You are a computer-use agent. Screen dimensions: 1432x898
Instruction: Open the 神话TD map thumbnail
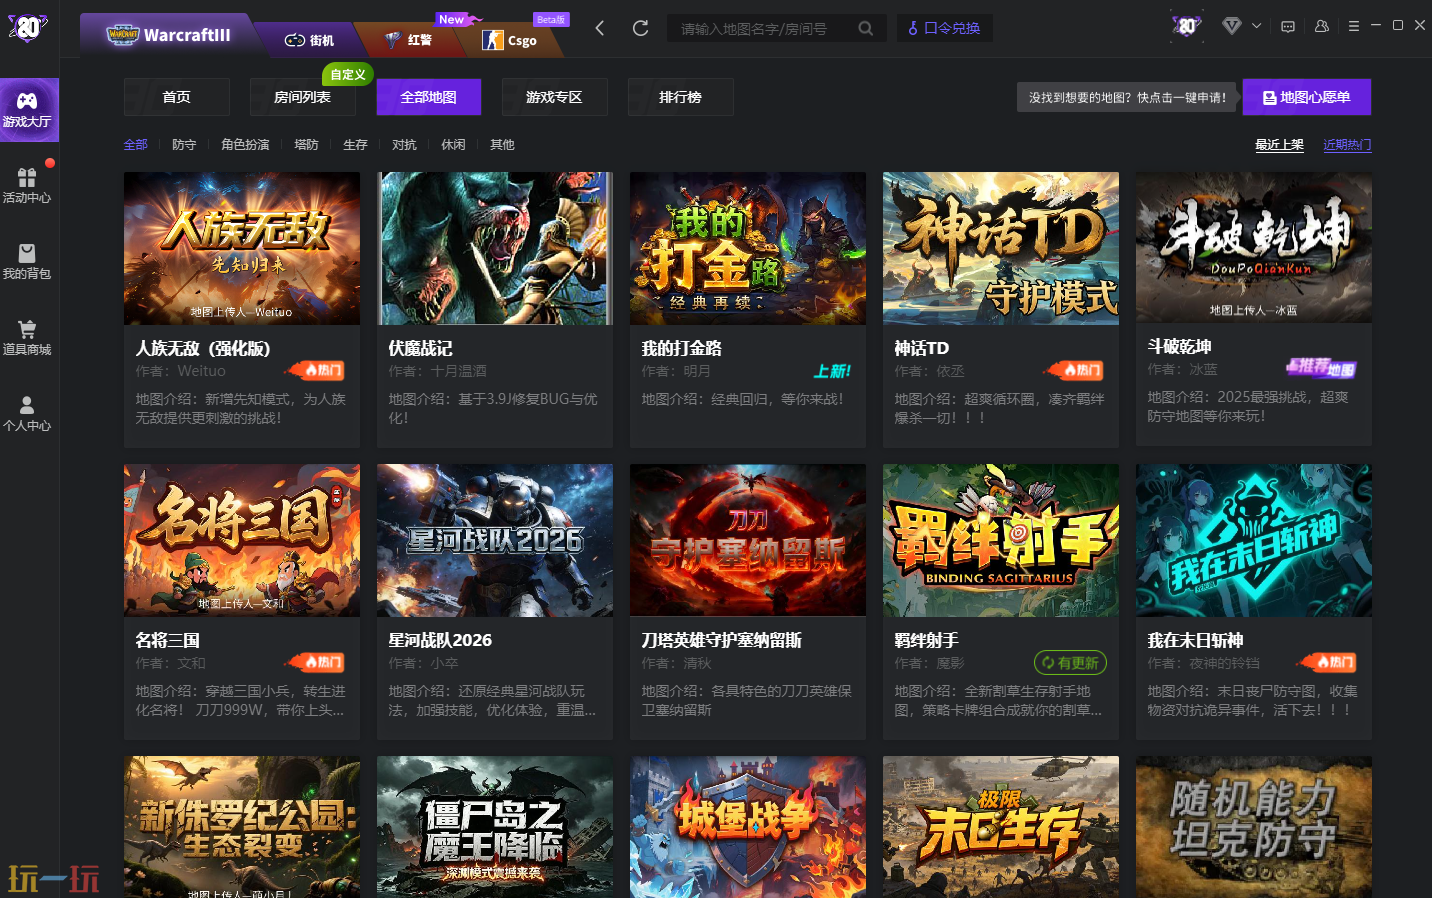pyautogui.click(x=1001, y=248)
